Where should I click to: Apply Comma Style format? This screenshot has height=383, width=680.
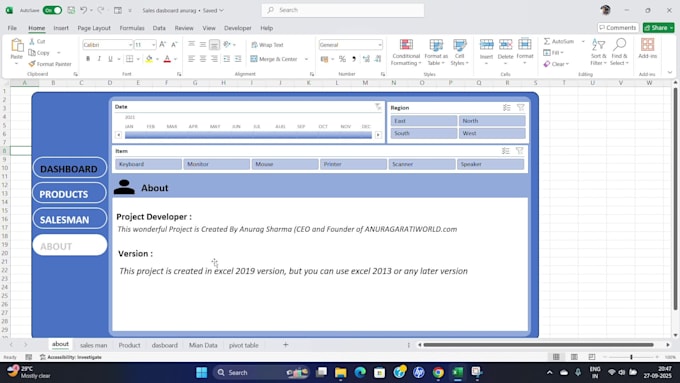(354, 59)
